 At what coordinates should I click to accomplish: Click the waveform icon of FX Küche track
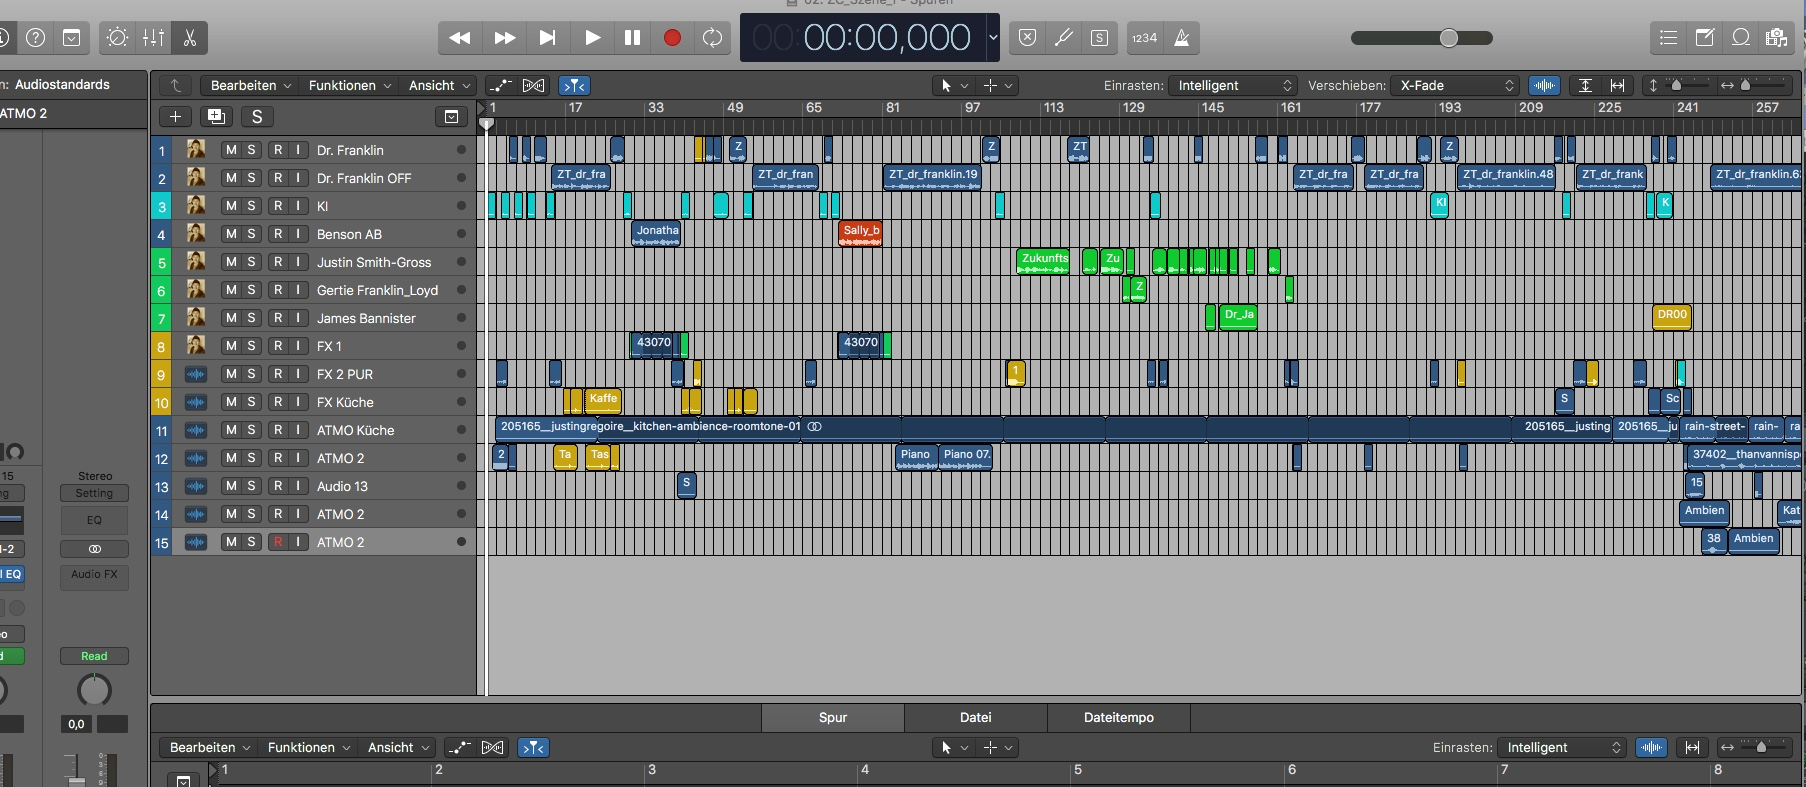(x=196, y=402)
